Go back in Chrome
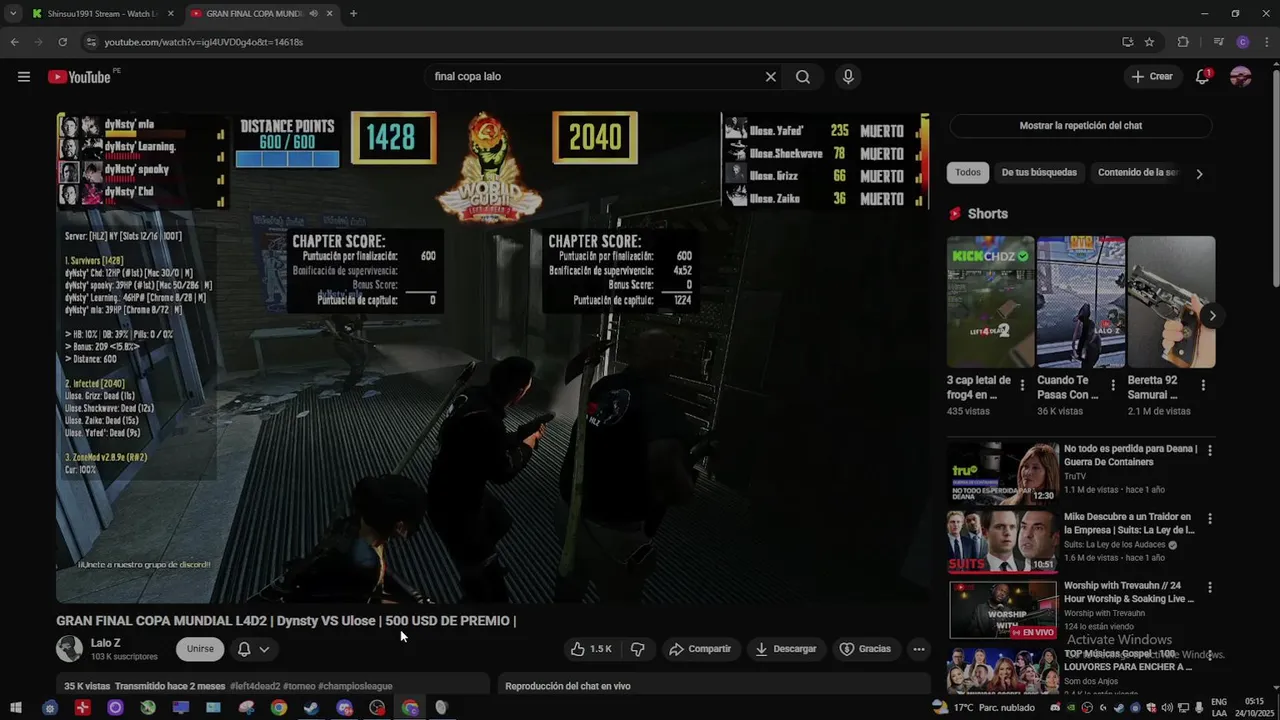Image resolution: width=1280 pixels, height=720 pixels. [14, 42]
